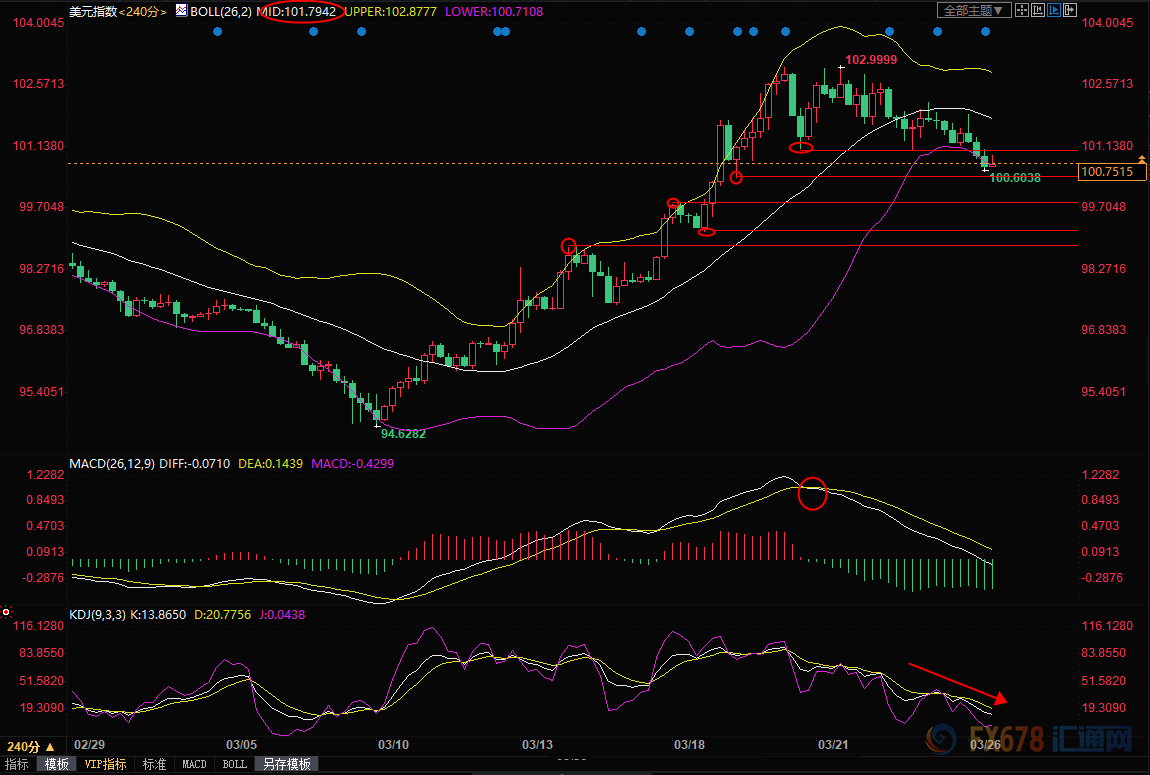Viewport: 1150px width, 775px height.
Task: Click the MACD(26,12,9) indicator label
Action: (x=112, y=464)
